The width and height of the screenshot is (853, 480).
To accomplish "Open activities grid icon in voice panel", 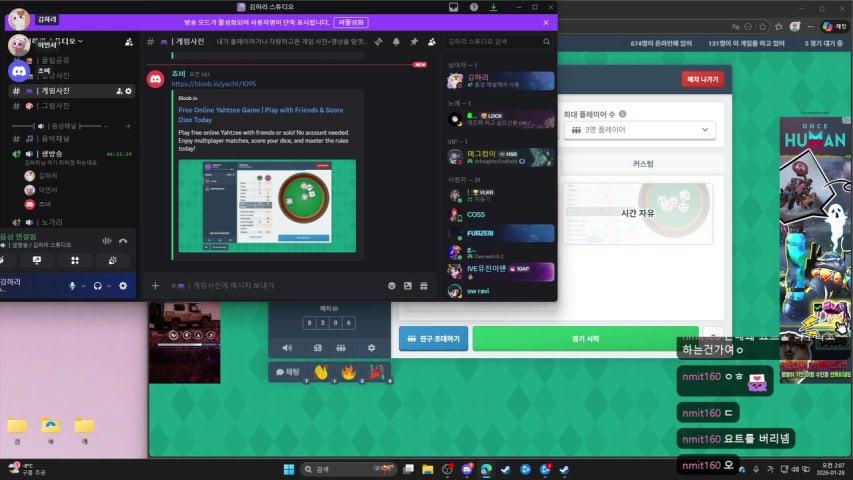I will [x=75, y=261].
